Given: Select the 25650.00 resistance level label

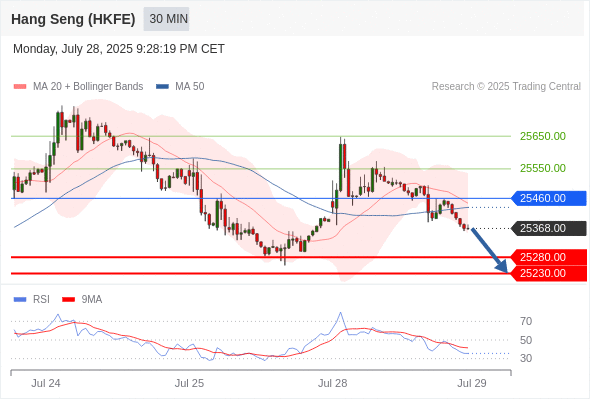Looking at the screenshot, I should point(543,136).
